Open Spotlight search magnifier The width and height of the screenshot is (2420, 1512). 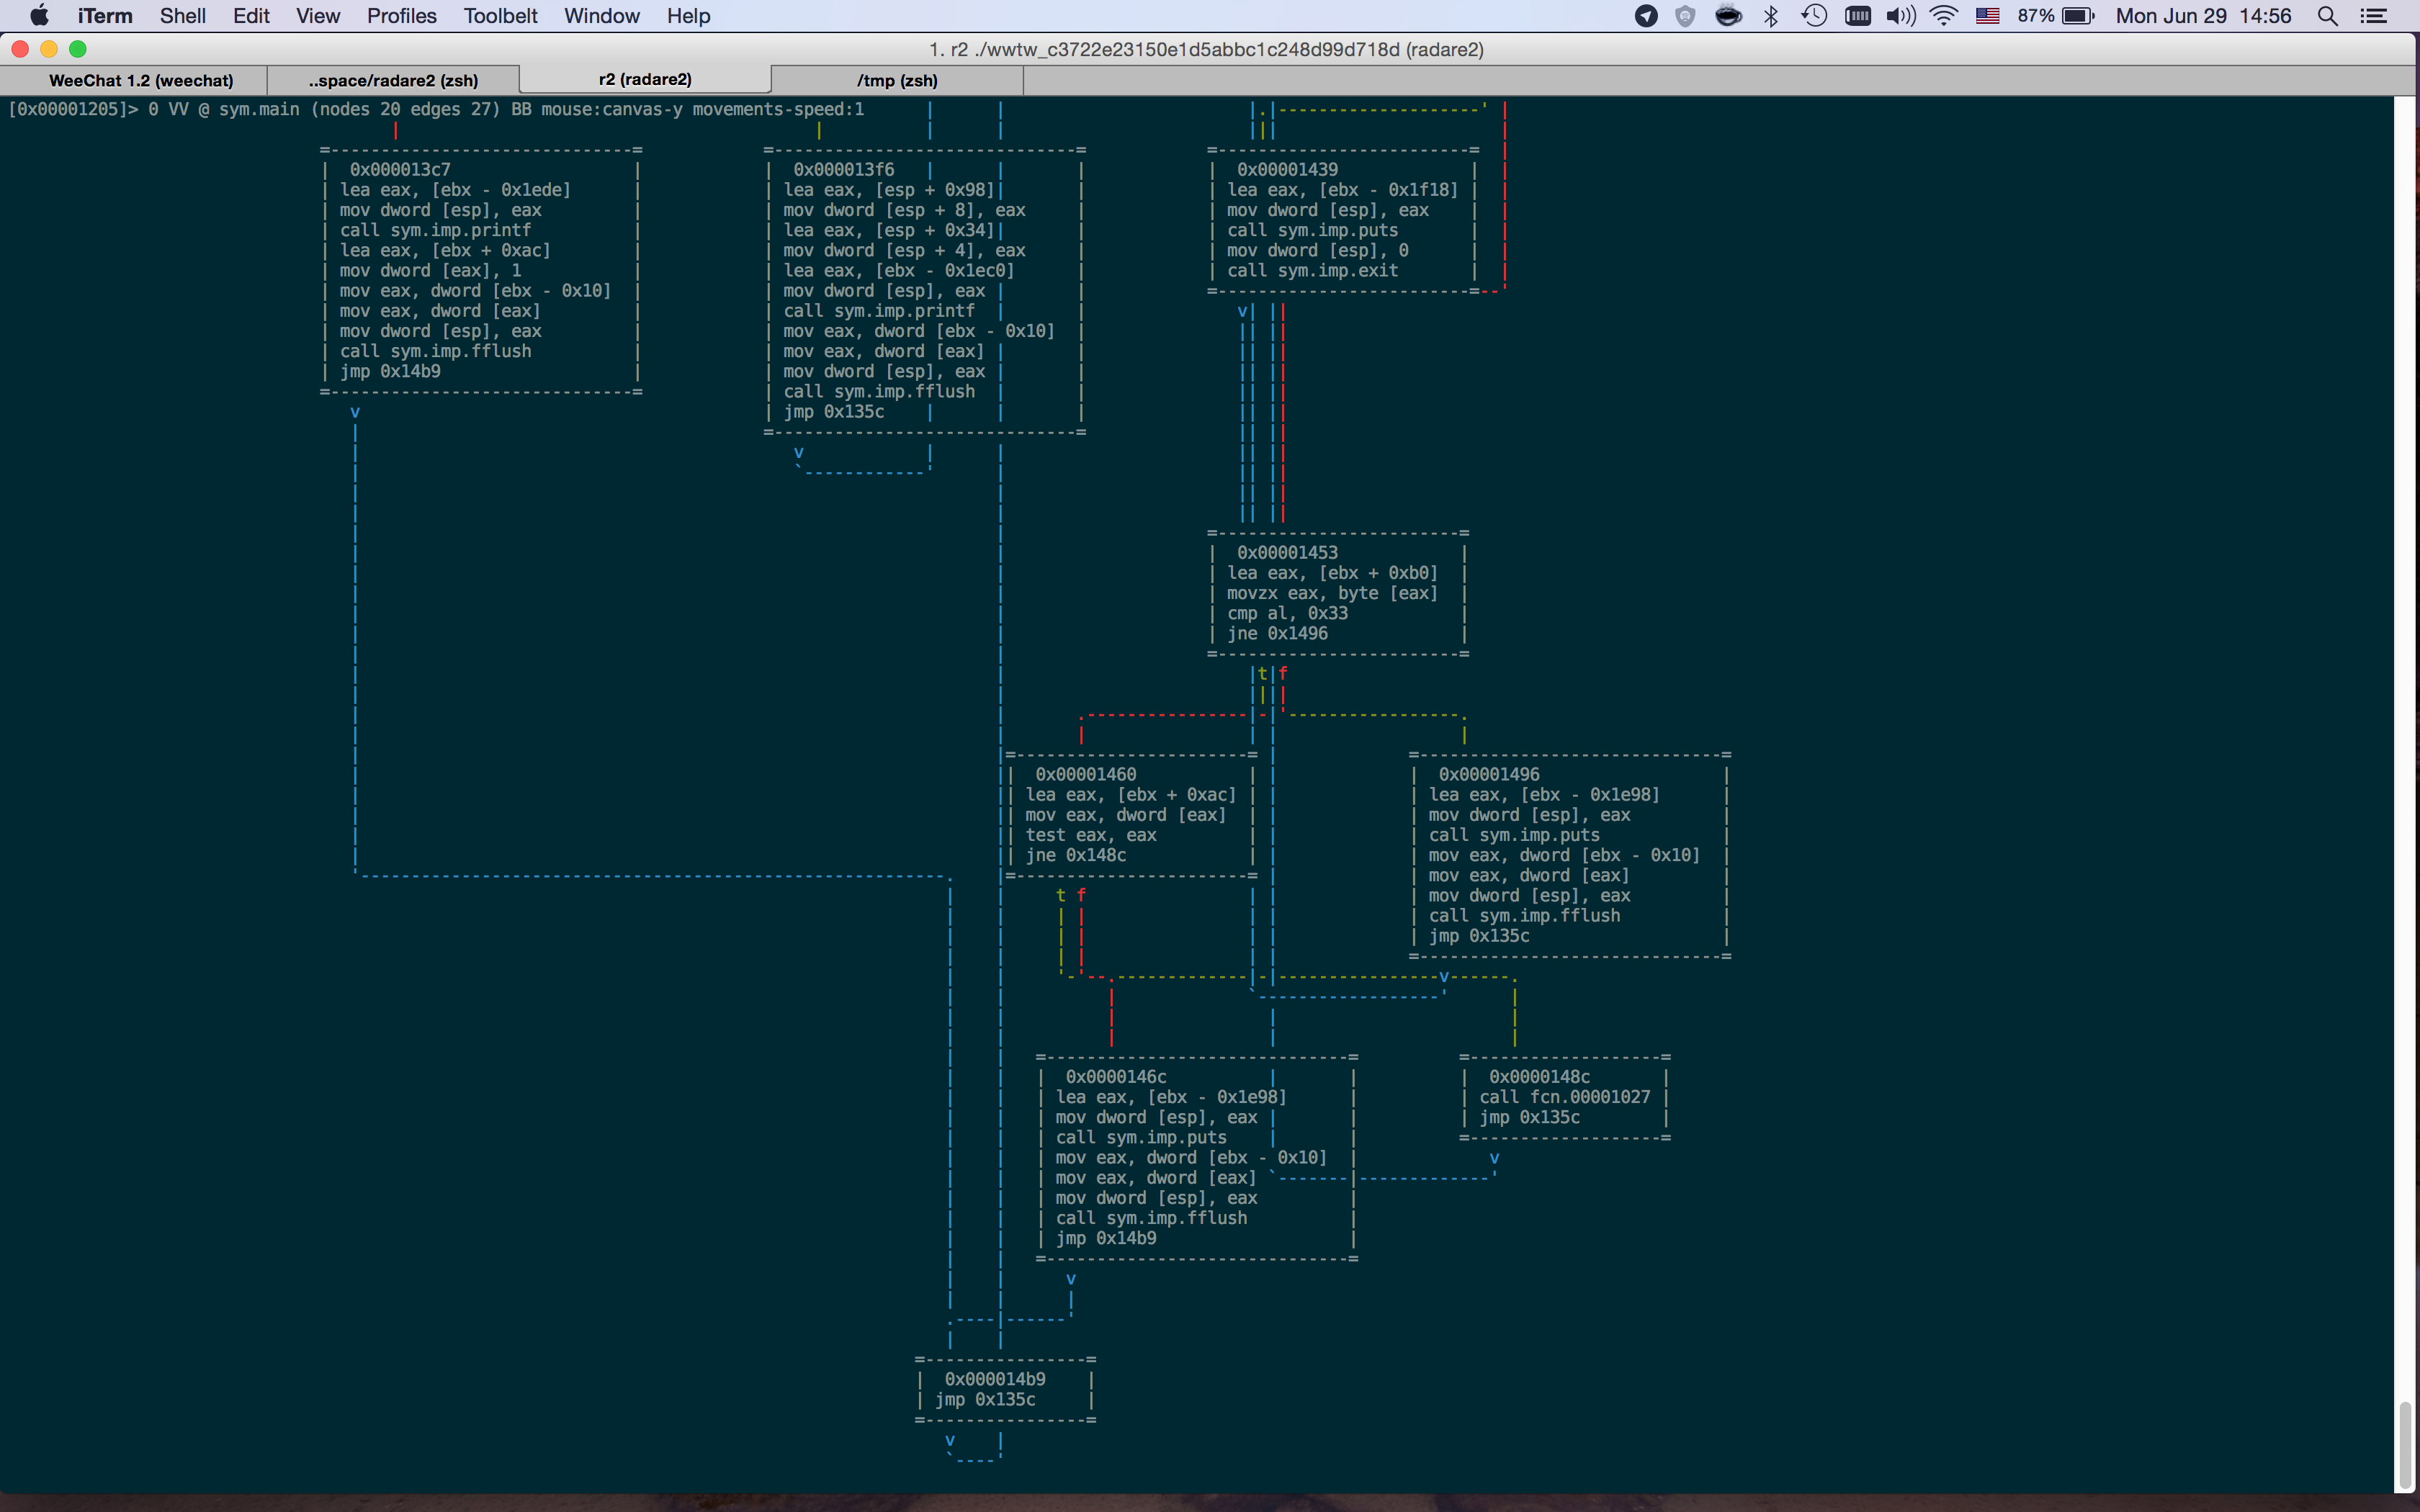[x=2328, y=16]
